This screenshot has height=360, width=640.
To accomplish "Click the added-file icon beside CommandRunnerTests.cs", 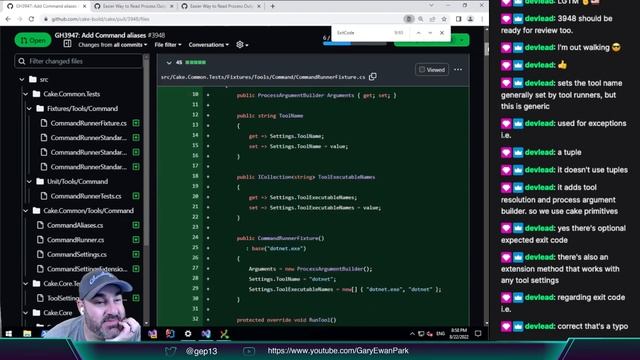I will point(136,196).
